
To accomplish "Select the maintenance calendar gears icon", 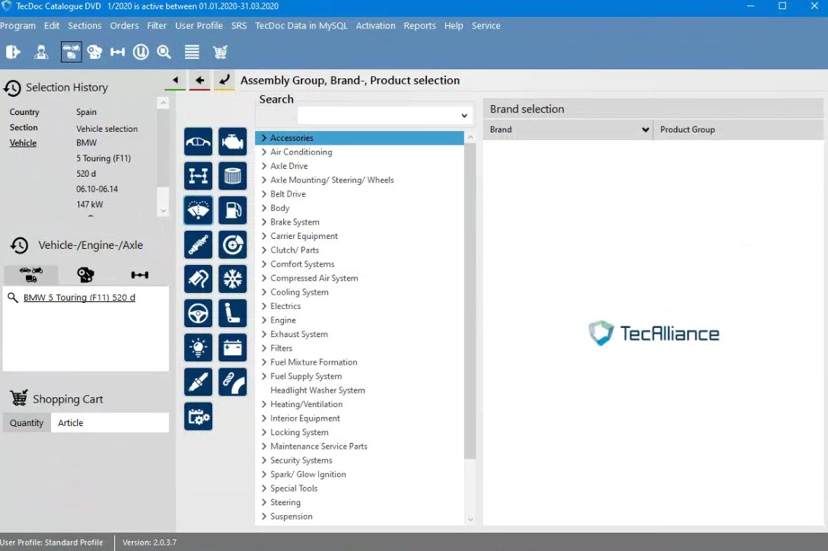I will point(198,416).
